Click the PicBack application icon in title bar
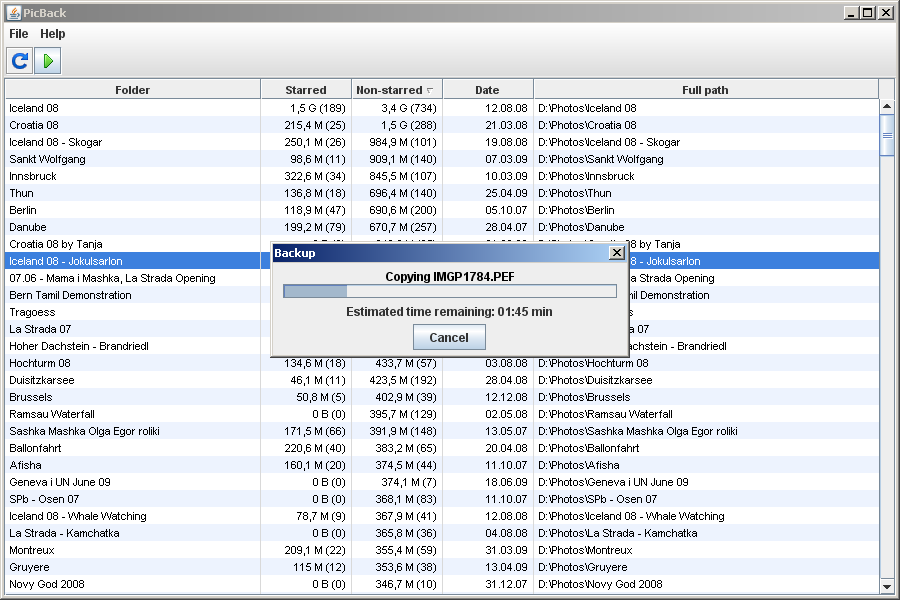This screenshot has height=600, width=900. tap(14, 12)
